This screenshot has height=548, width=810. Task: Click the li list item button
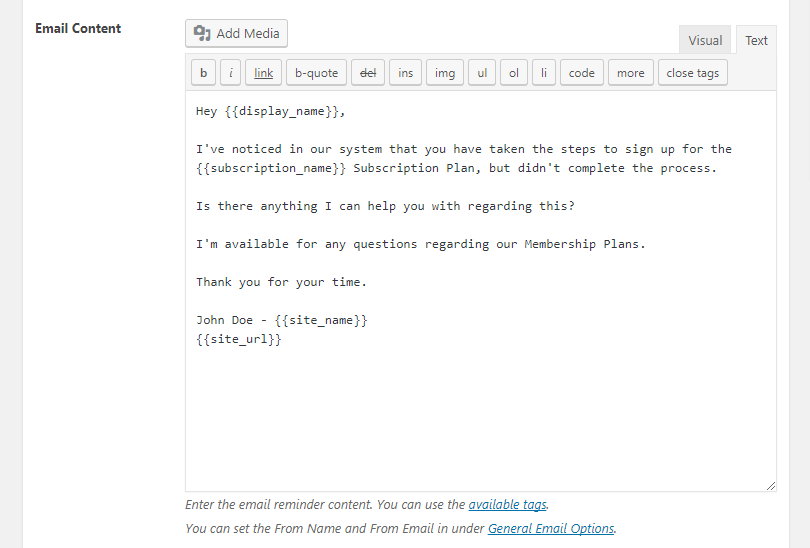coord(543,73)
